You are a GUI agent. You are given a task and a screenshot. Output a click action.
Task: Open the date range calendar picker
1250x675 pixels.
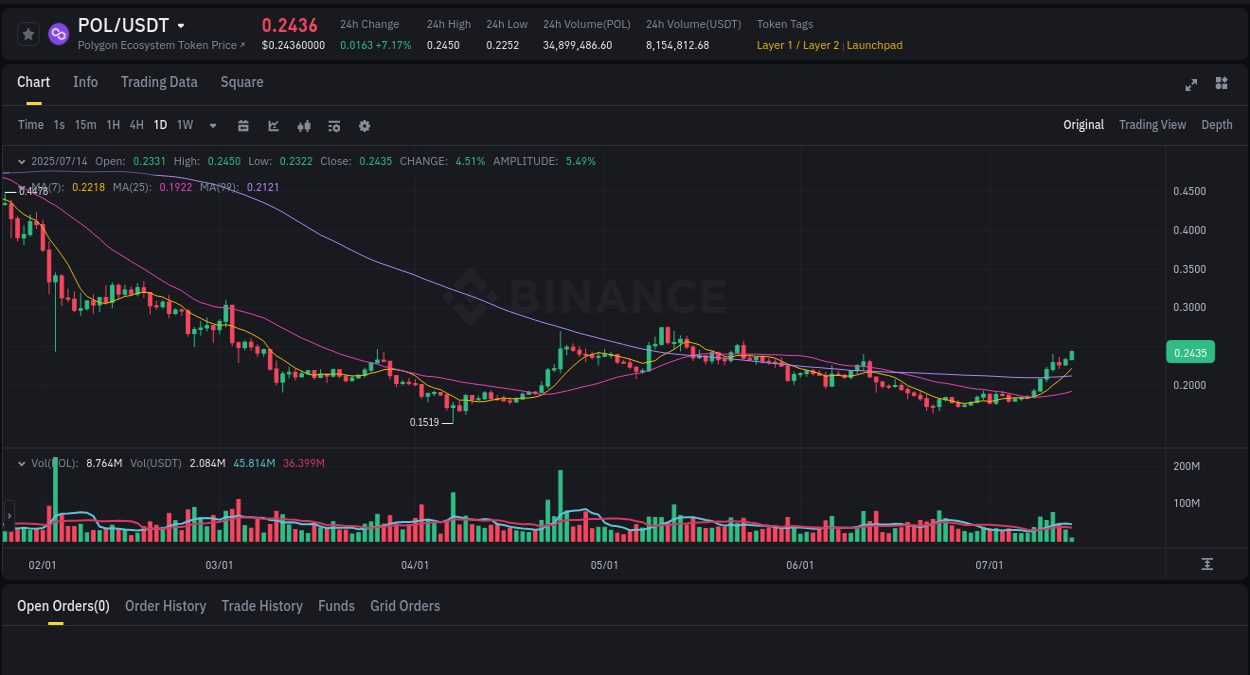243,125
